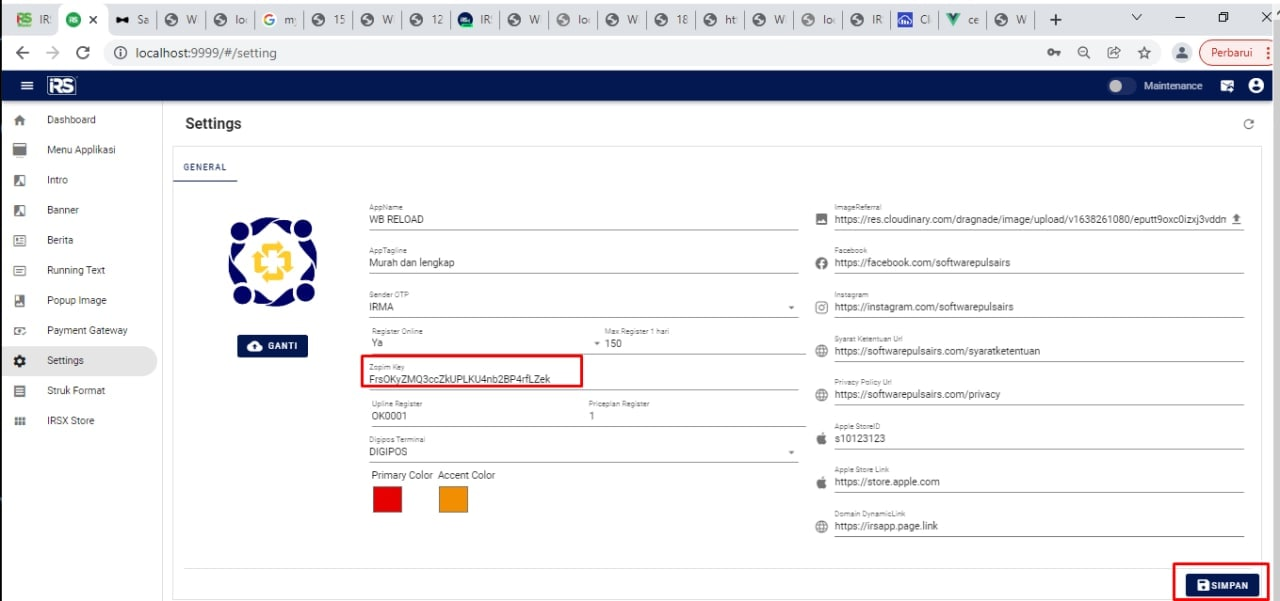
Task: Click the upload icon for ImageReferral
Action: (x=1236, y=219)
